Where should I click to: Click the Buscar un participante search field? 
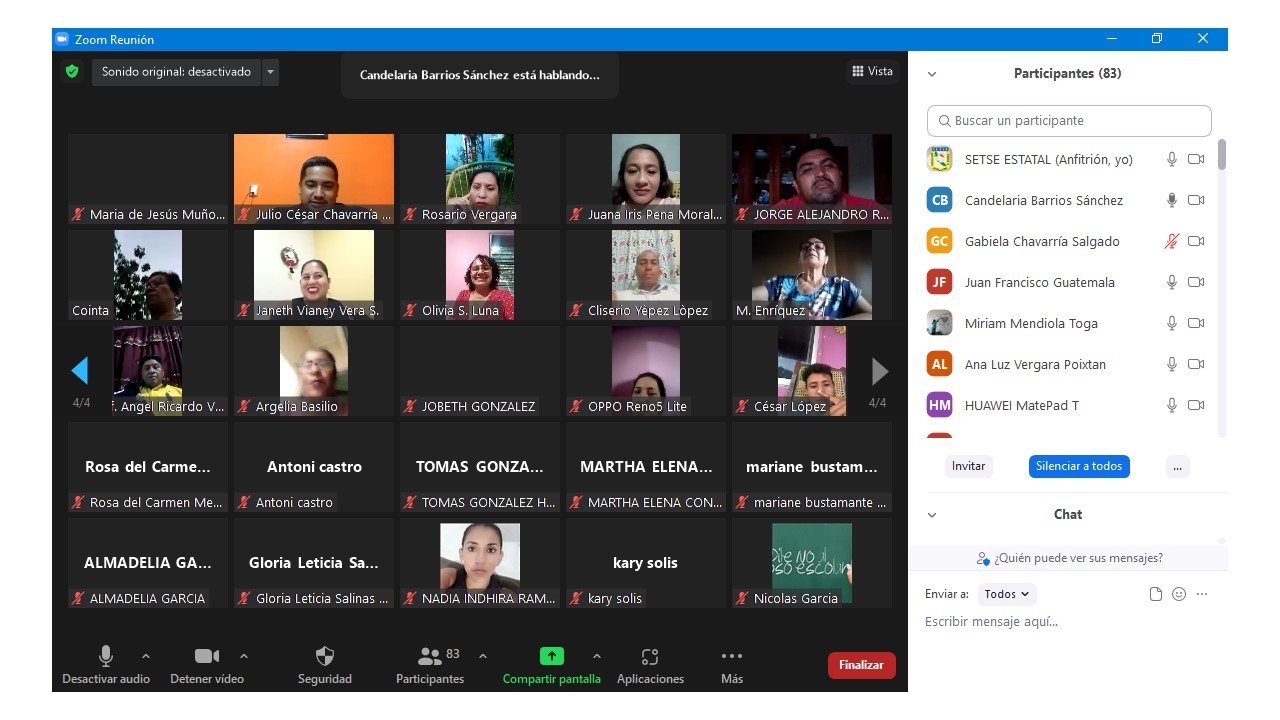pyautogui.click(x=1069, y=121)
